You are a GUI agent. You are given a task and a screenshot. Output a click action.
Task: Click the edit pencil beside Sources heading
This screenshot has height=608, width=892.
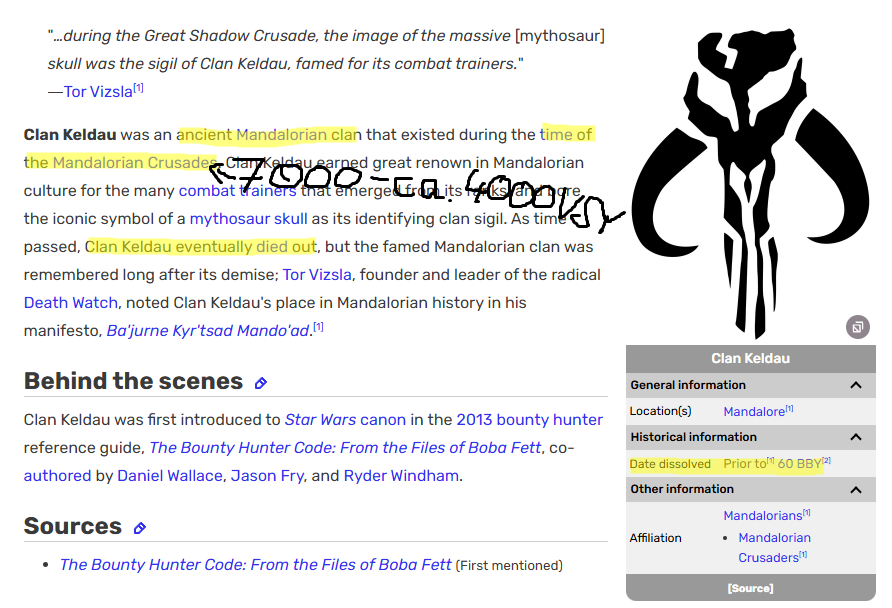[x=139, y=528]
